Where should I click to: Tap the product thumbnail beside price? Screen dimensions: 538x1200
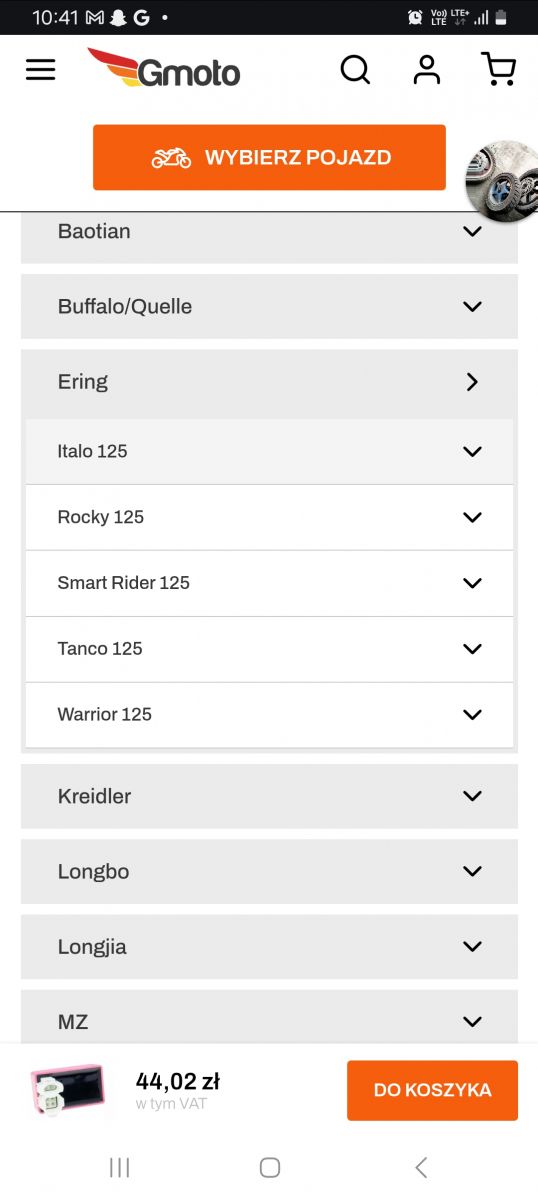67,1090
